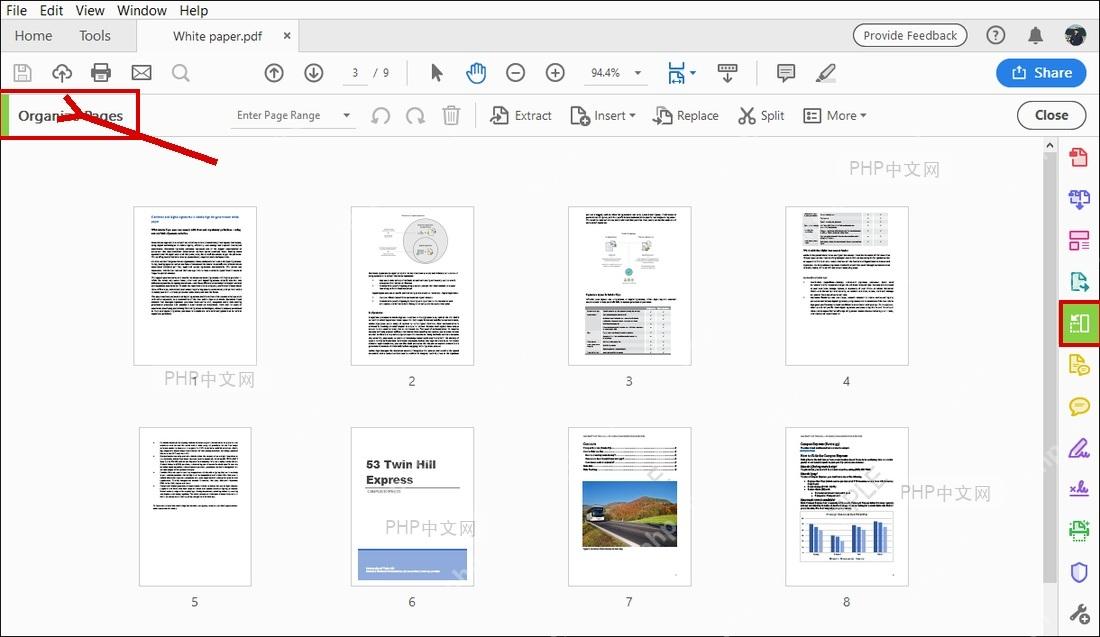Open the search magnifier icon
This screenshot has width=1100, height=637.
pos(181,73)
